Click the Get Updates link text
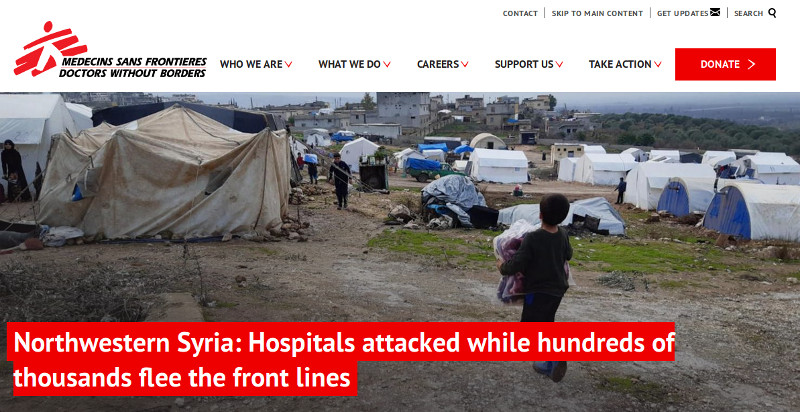The image size is (800, 412). coord(683,13)
